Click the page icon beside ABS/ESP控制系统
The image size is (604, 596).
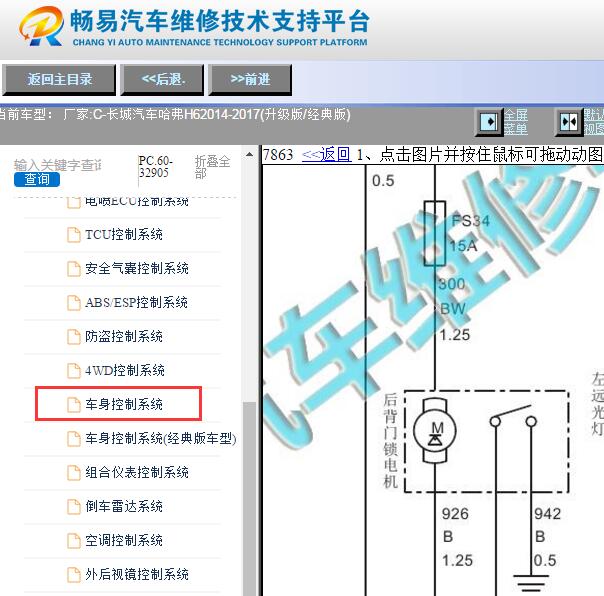pyautogui.click(x=74, y=303)
